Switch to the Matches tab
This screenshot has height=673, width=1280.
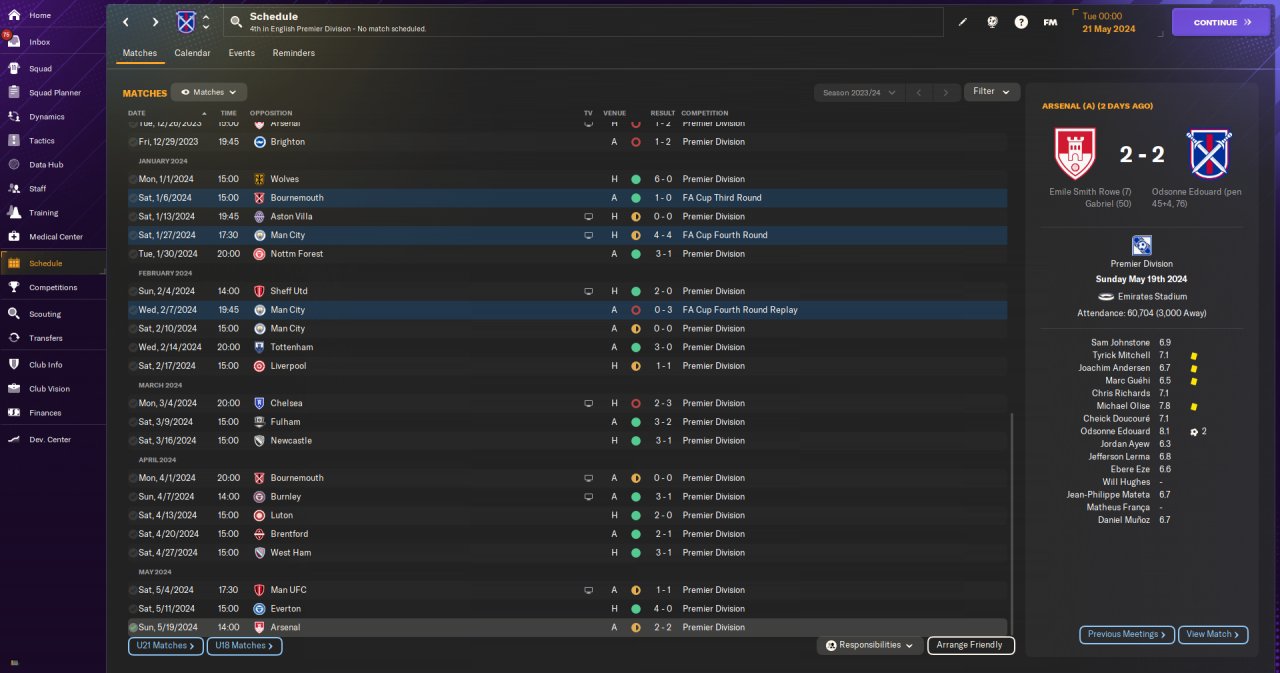point(140,53)
